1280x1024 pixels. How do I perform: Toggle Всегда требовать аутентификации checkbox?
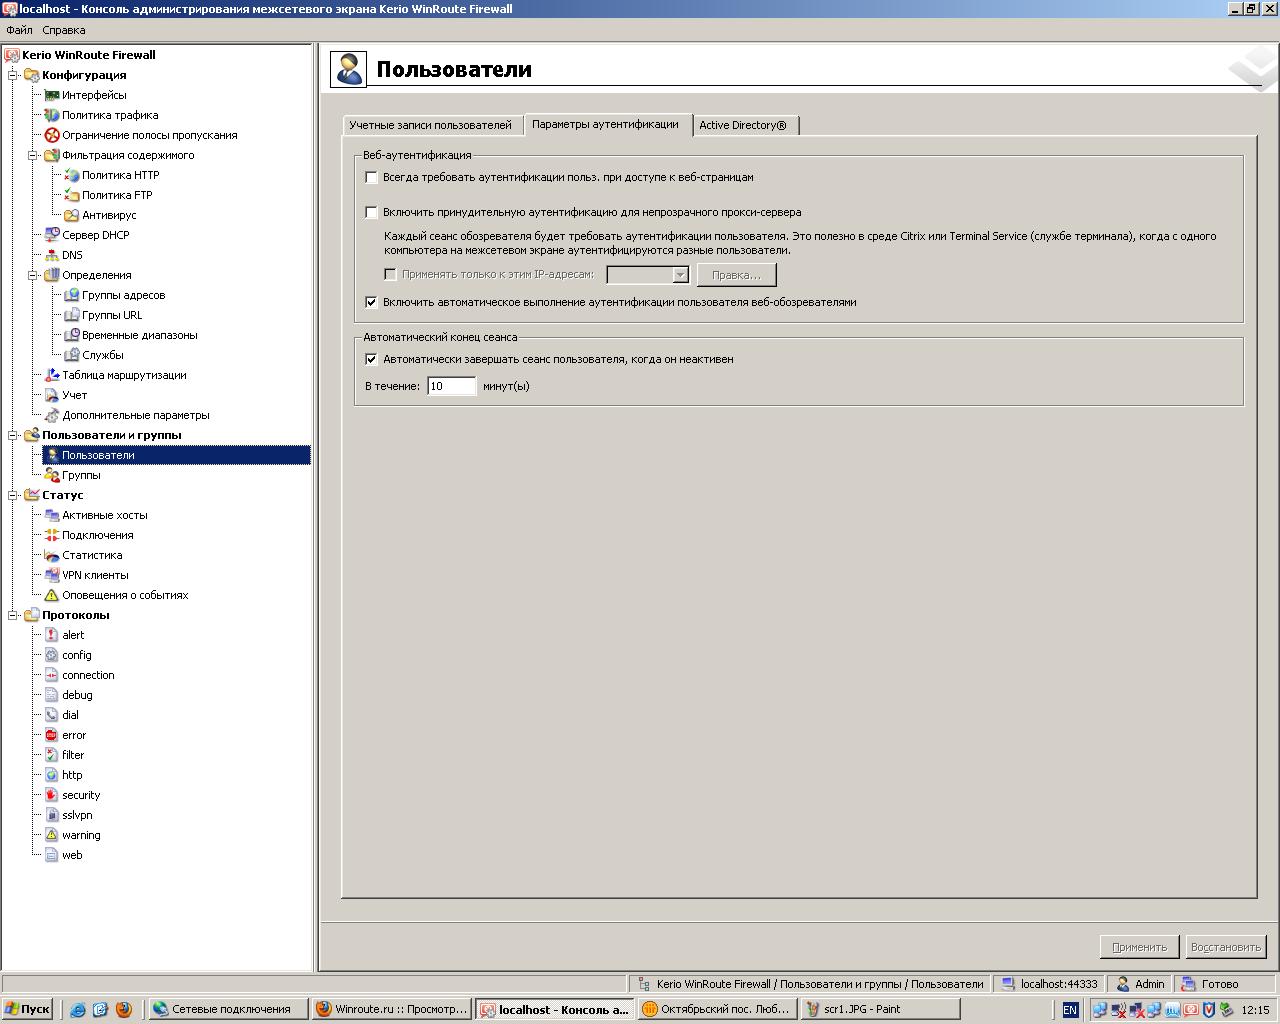(x=371, y=177)
